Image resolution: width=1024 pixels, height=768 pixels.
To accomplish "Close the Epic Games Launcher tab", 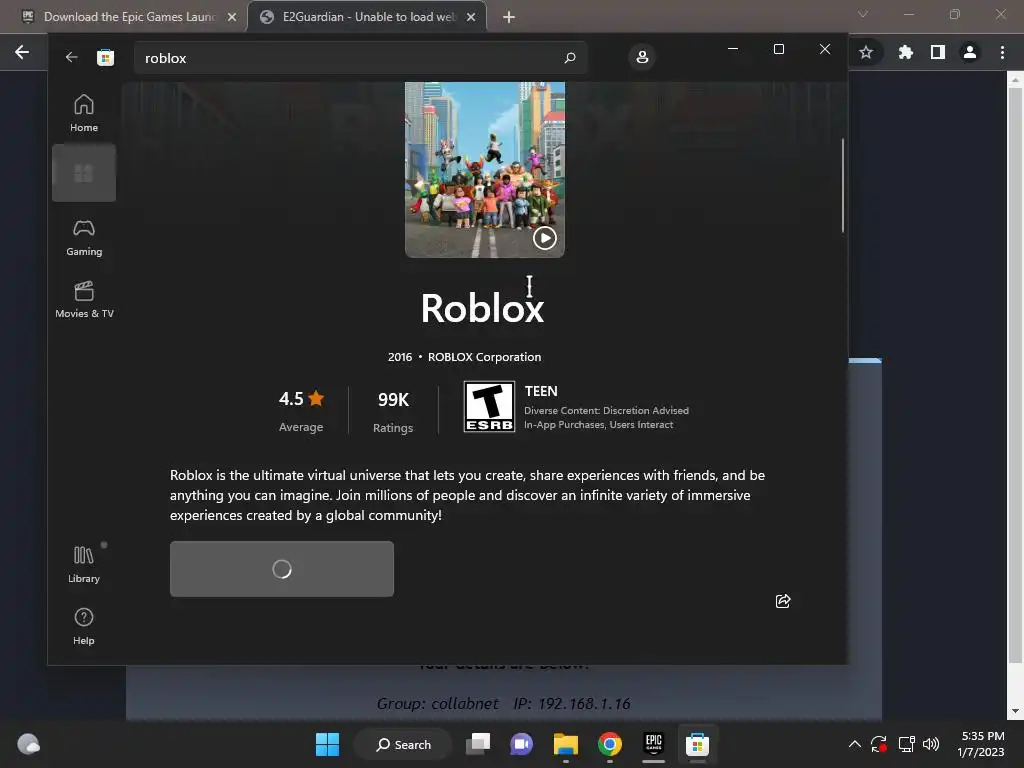I will (231, 17).
